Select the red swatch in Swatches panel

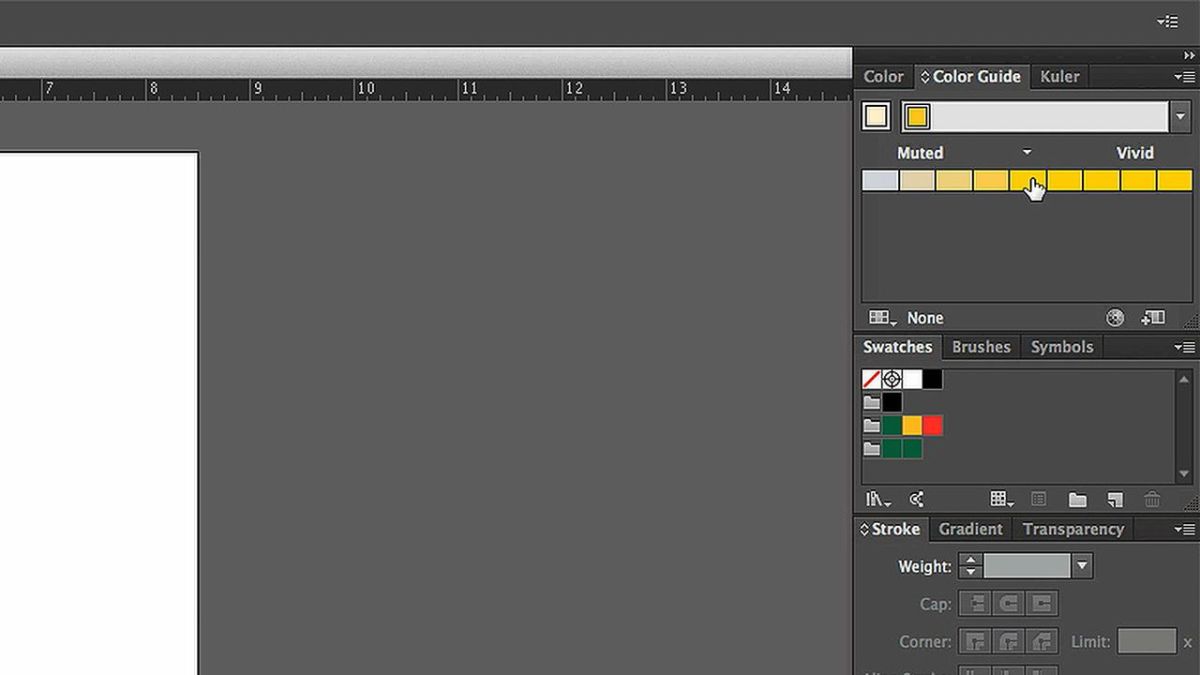tap(932, 426)
